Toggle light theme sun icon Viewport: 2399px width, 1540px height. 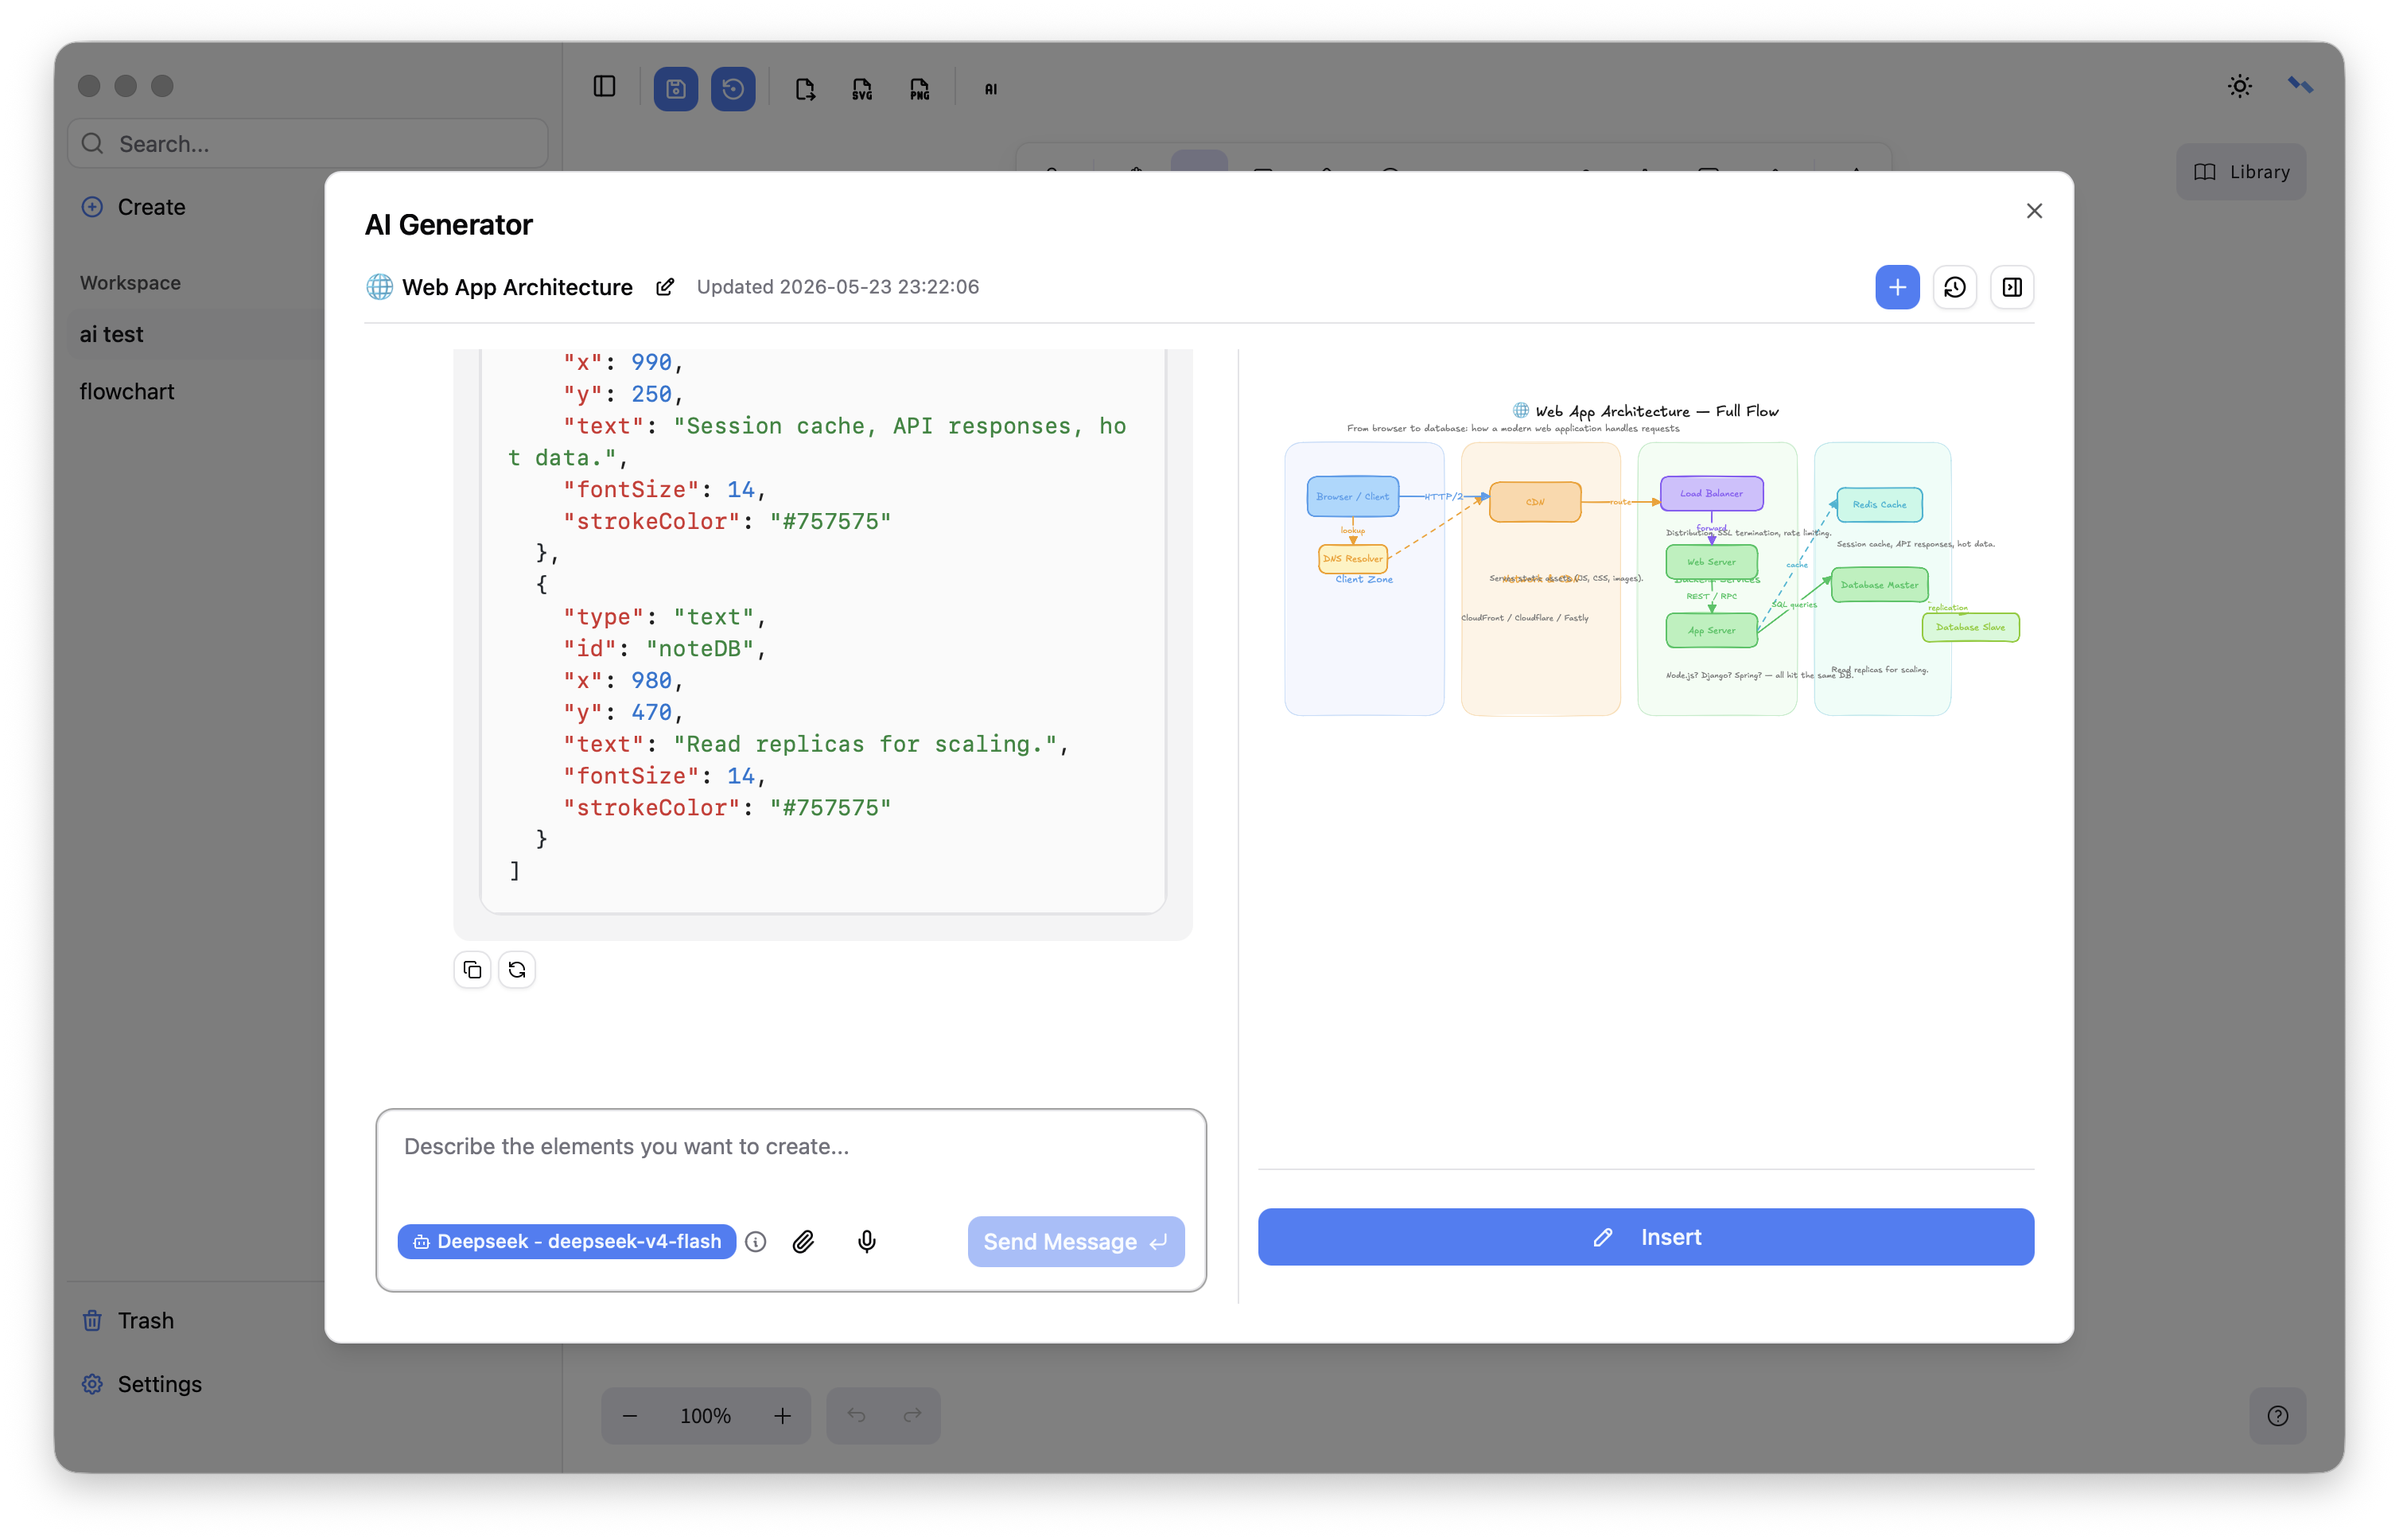pos(2240,86)
